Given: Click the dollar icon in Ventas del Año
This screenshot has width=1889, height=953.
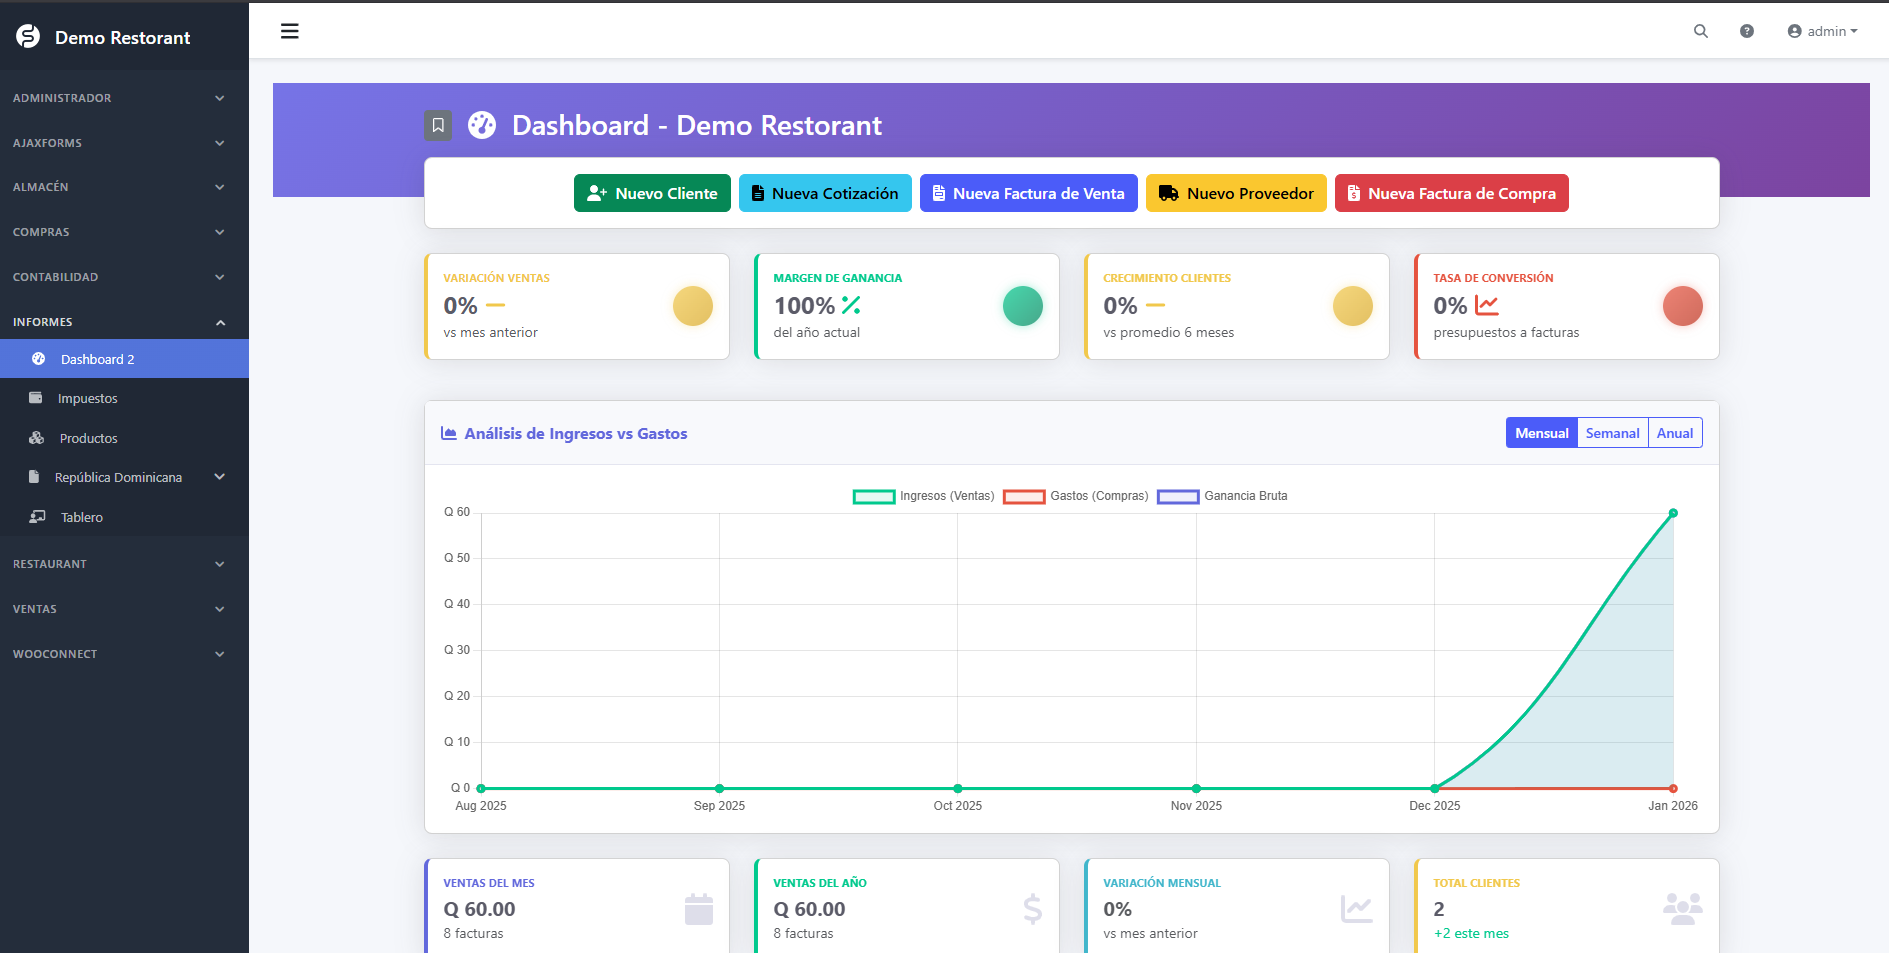Looking at the screenshot, I should (1032, 909).
